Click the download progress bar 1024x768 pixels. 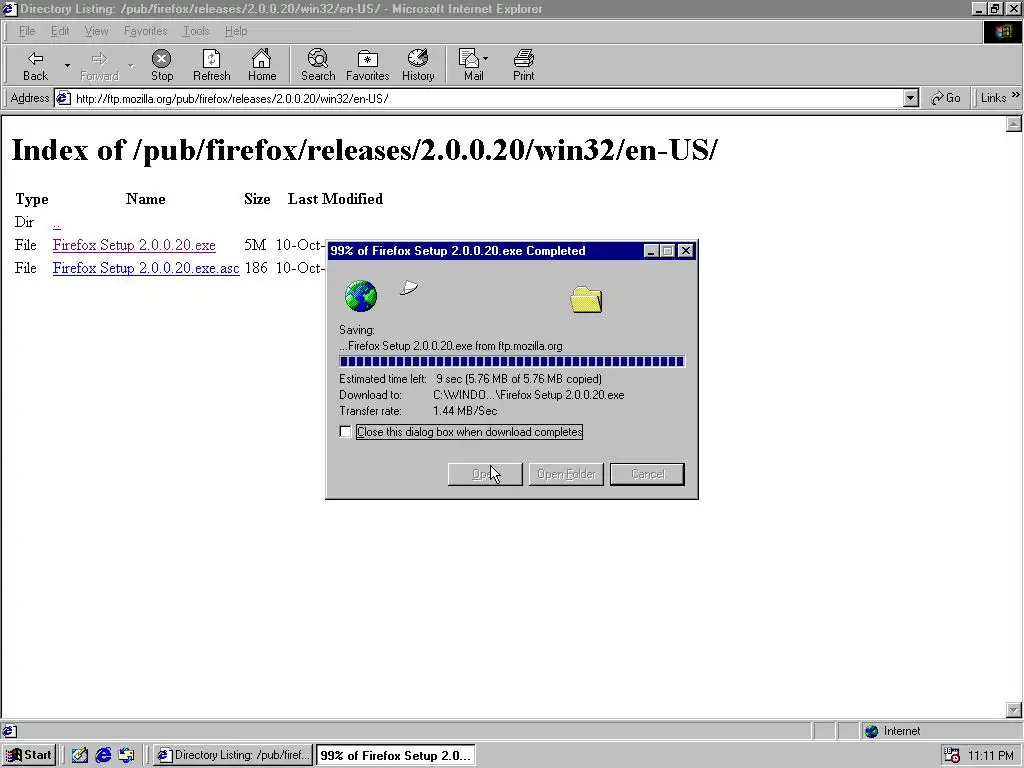pos(512,361)
